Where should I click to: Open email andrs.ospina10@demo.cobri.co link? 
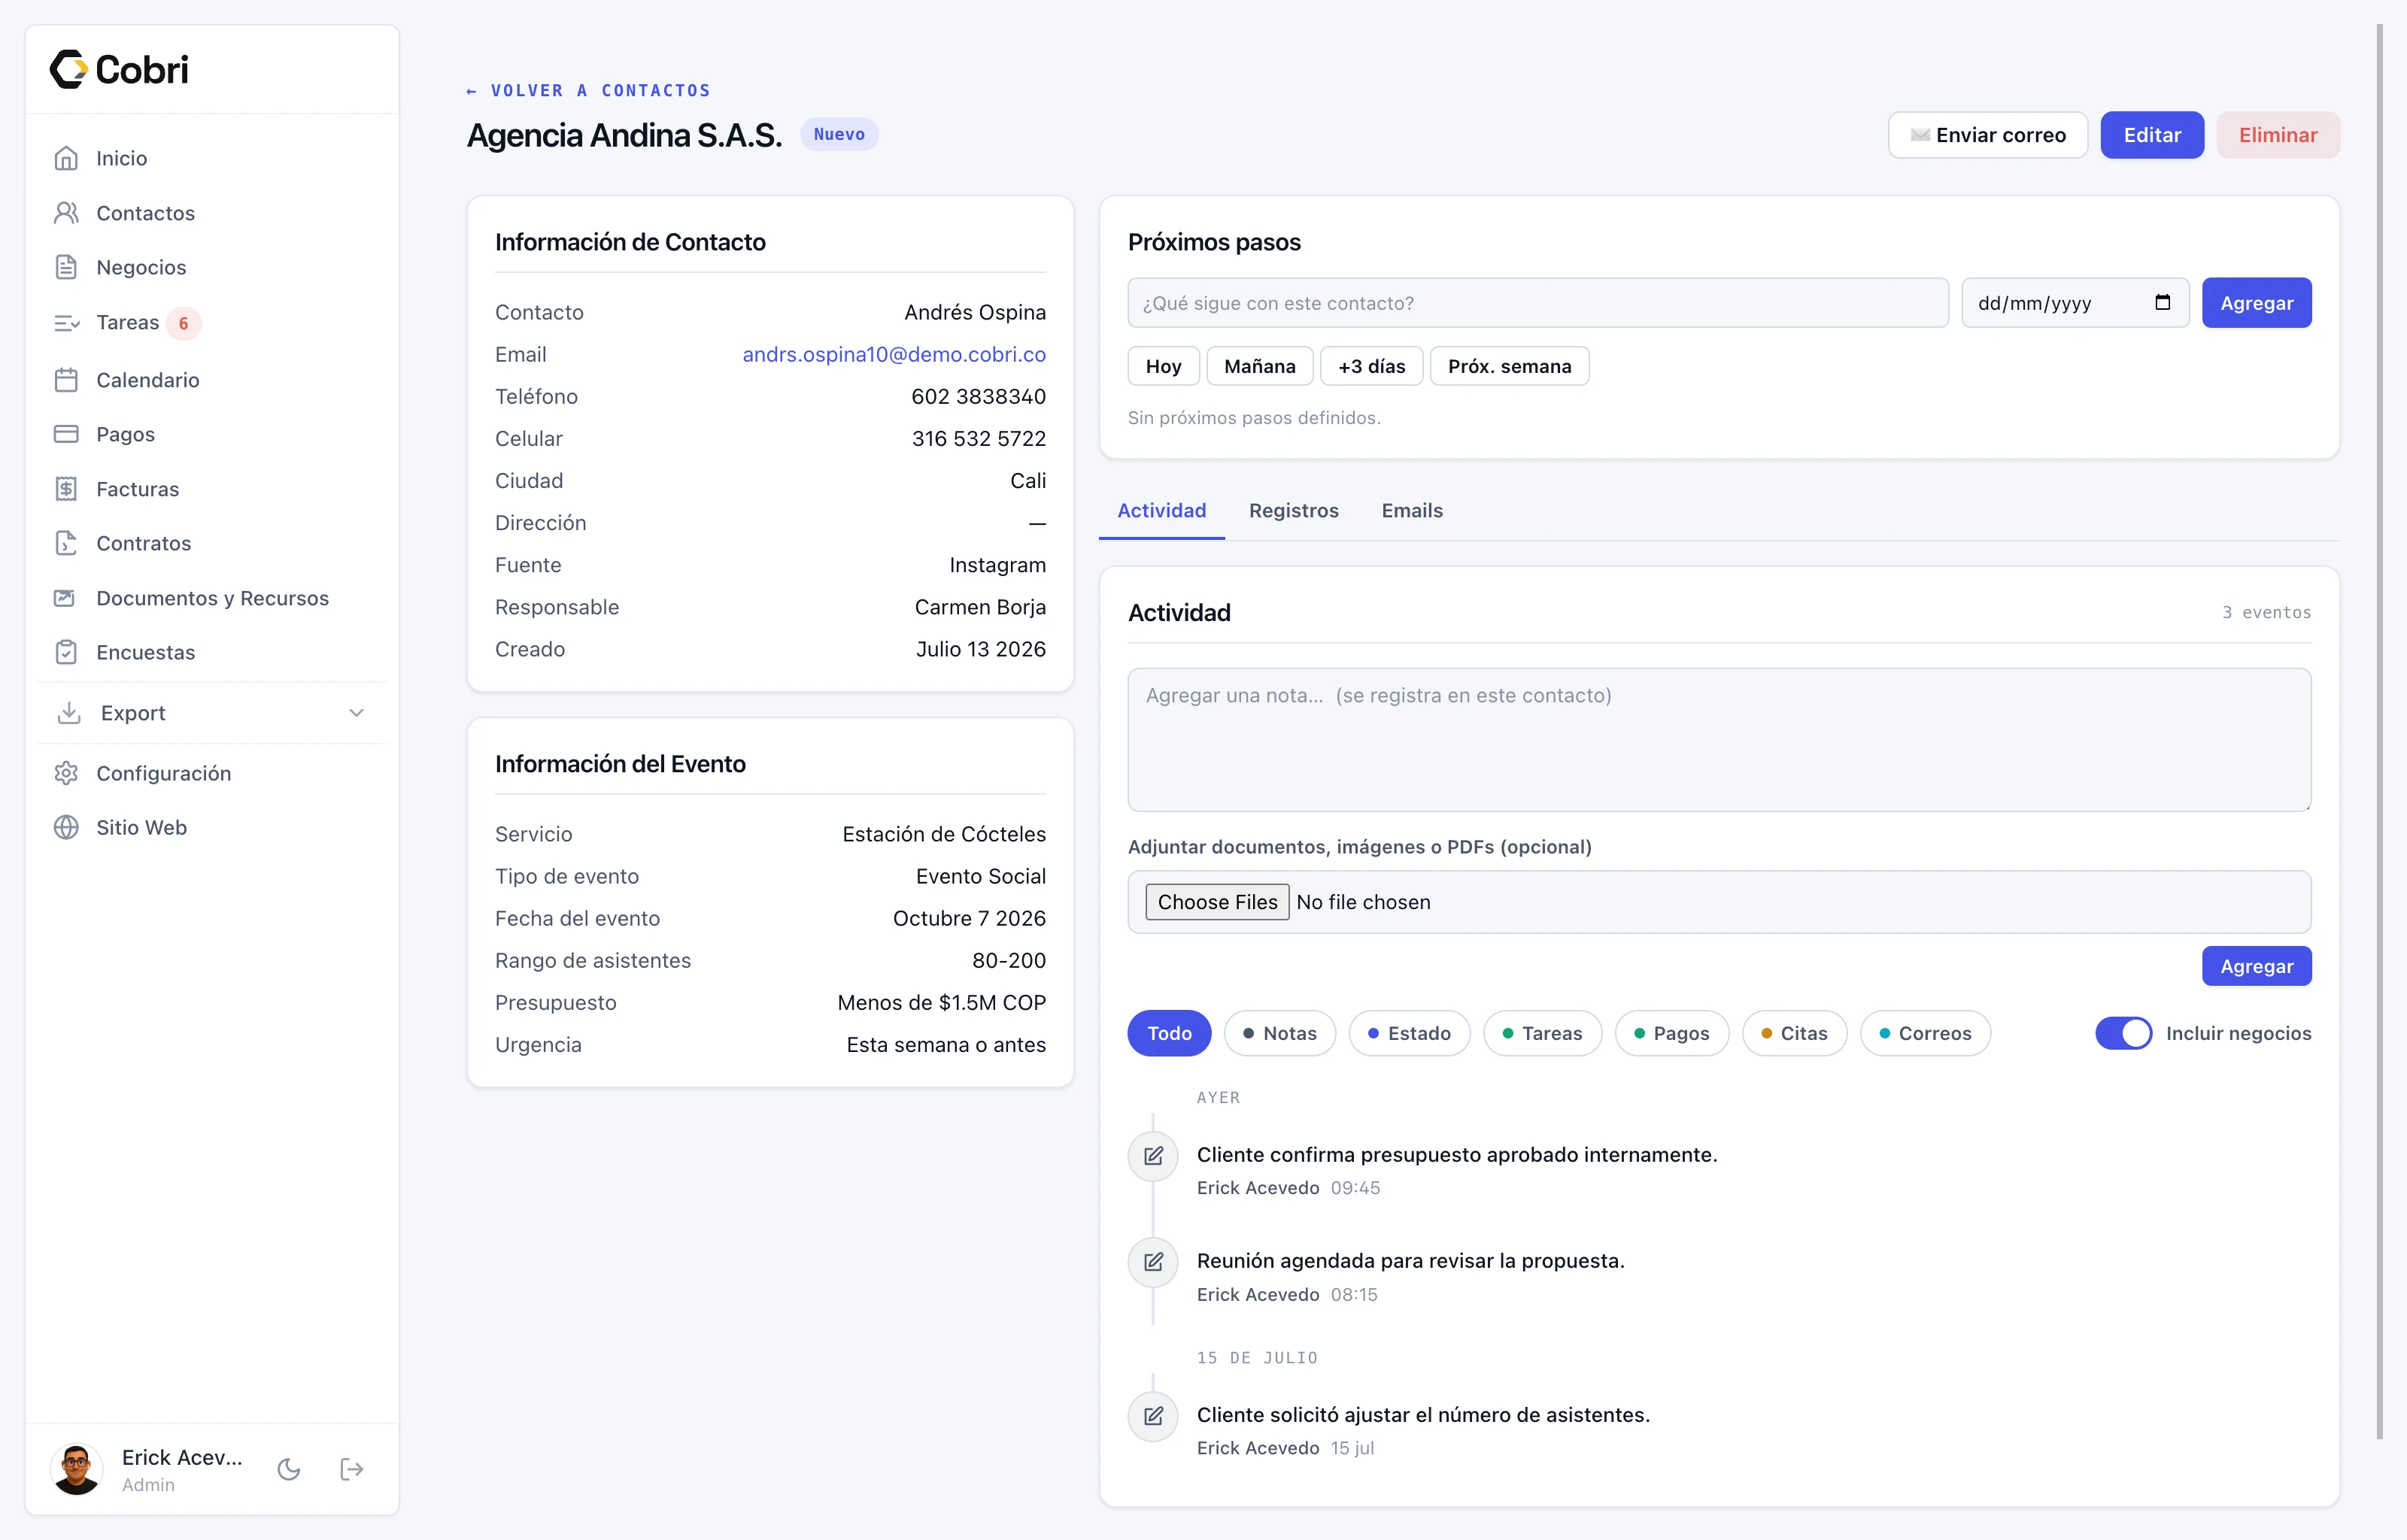click(894, 354)
